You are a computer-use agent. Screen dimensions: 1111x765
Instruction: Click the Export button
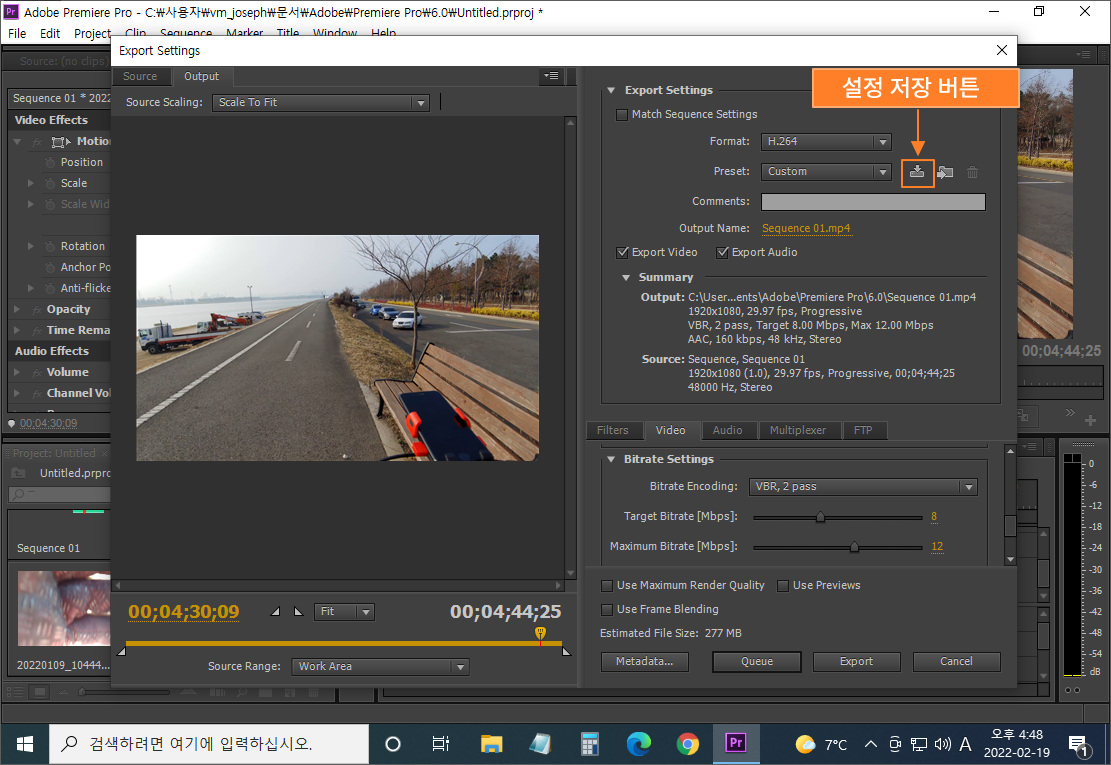(857, 662)
